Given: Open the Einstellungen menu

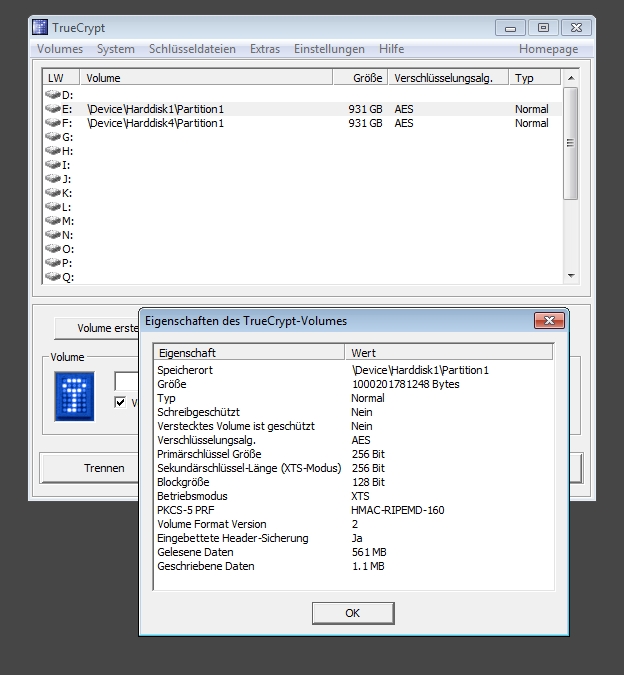Looking at the screenshot, I should pos(329,49).
